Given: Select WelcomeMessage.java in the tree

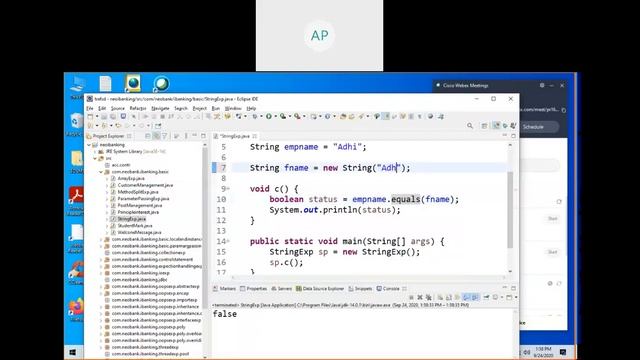Looking at the screenshot, I should (x=139, y=232).
